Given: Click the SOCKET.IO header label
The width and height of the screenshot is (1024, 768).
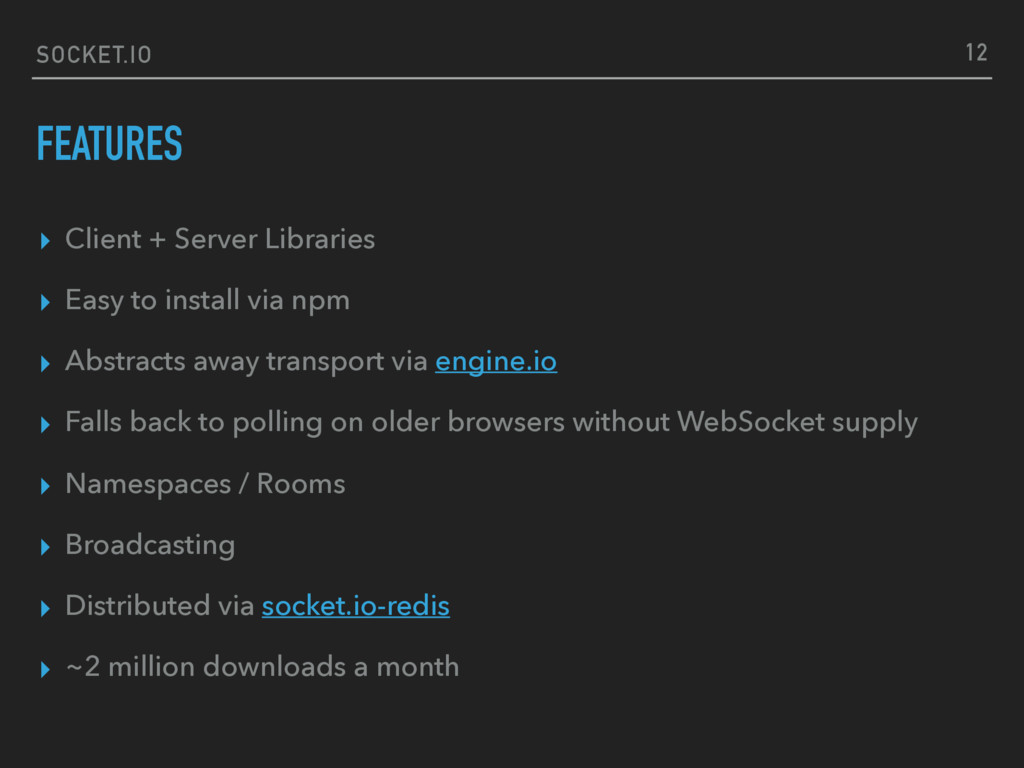Looking at the screenshot, I should [94, 54].
